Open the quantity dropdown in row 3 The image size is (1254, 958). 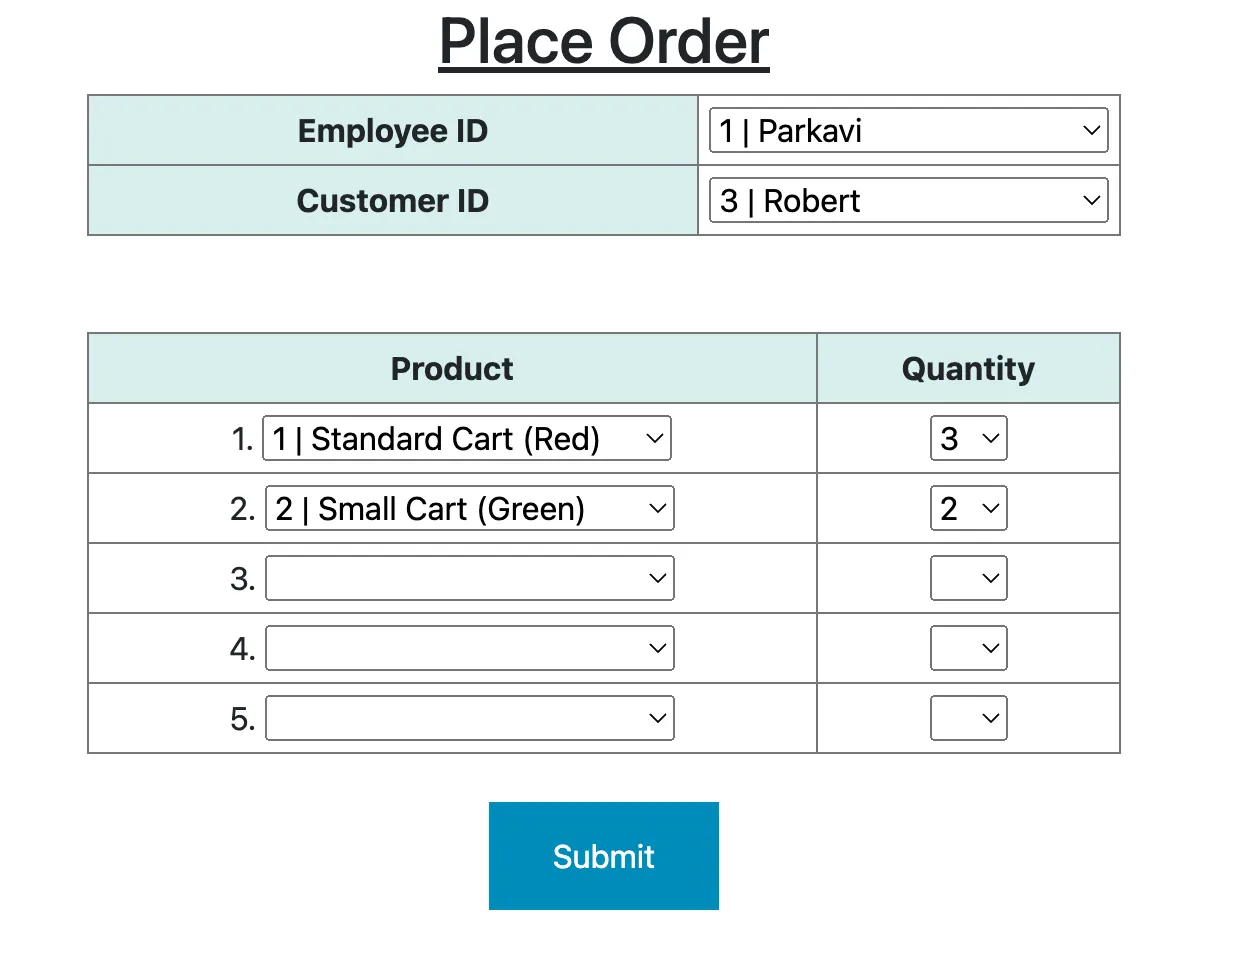pyautogui.click(x=968, y=578)
